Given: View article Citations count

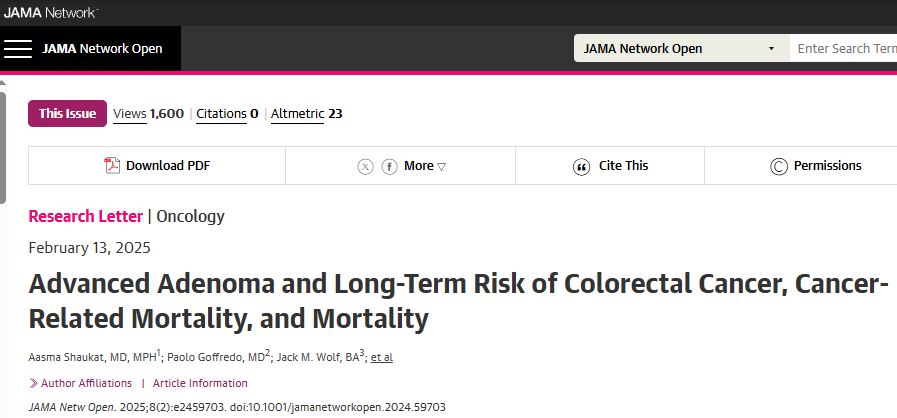Looking at the screenshot, I should coord(227,114).
